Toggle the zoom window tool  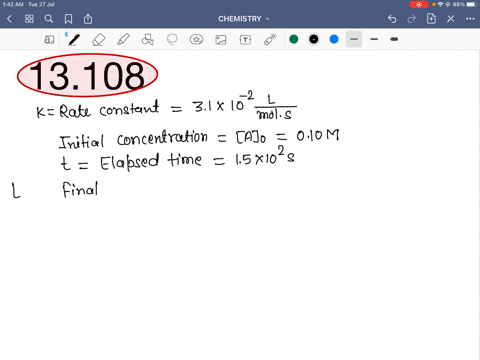tap(49, 40)
